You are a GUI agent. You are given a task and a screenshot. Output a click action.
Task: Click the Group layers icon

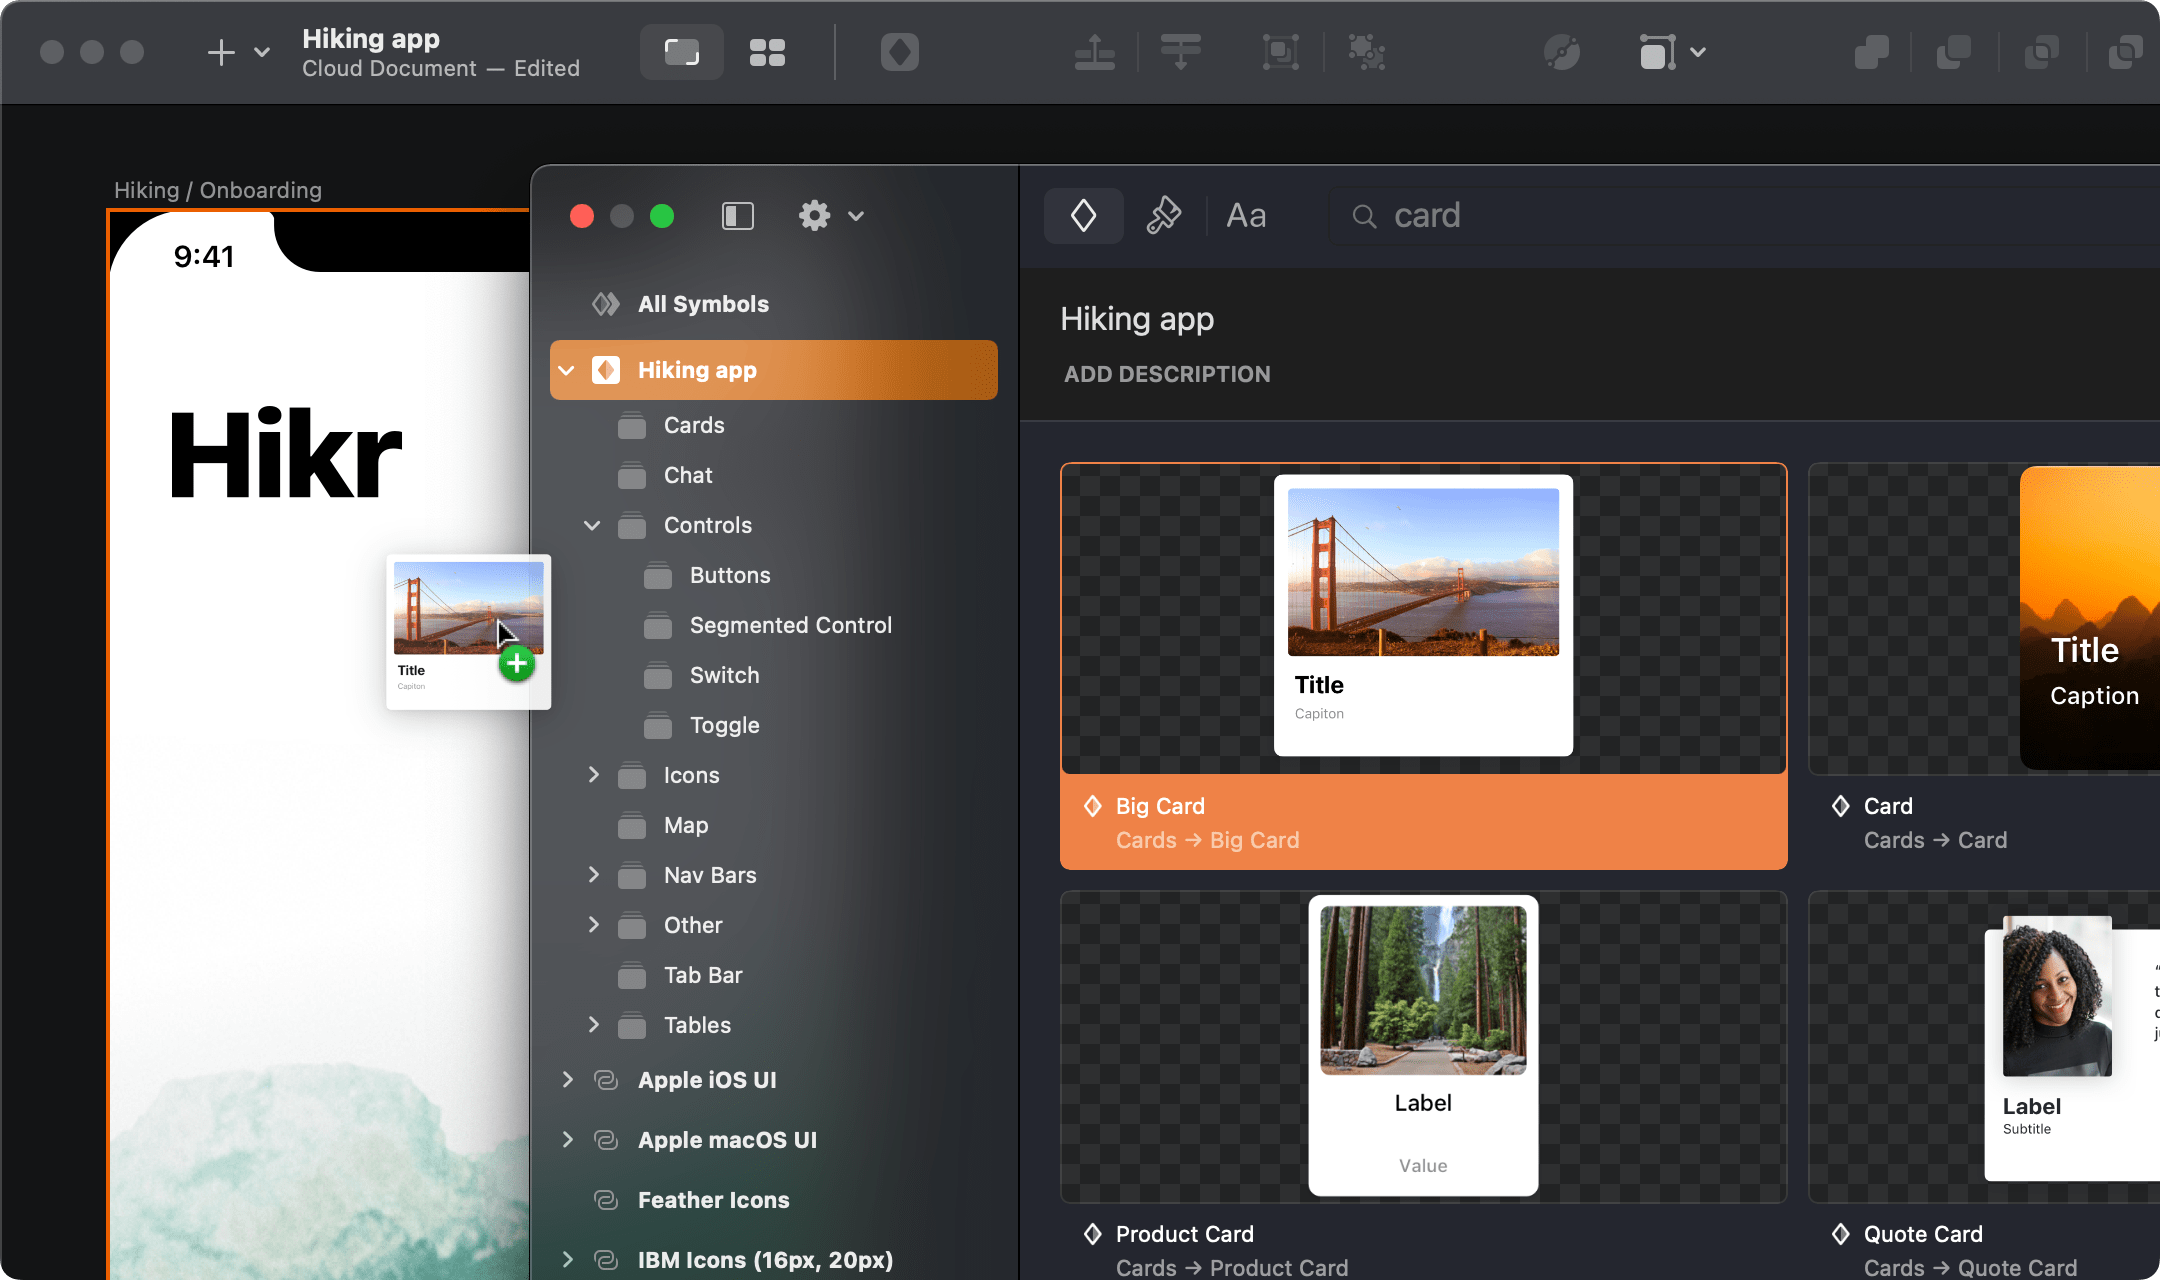tap(1280, 52)
